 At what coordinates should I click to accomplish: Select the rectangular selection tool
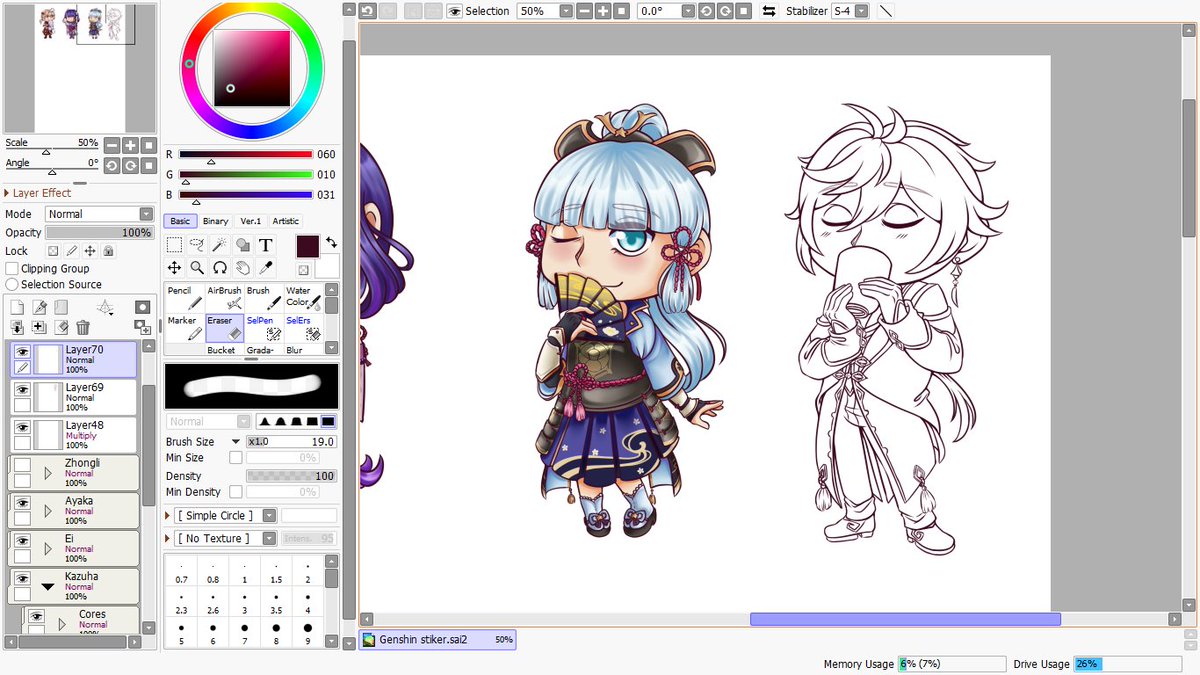[174, 244]
